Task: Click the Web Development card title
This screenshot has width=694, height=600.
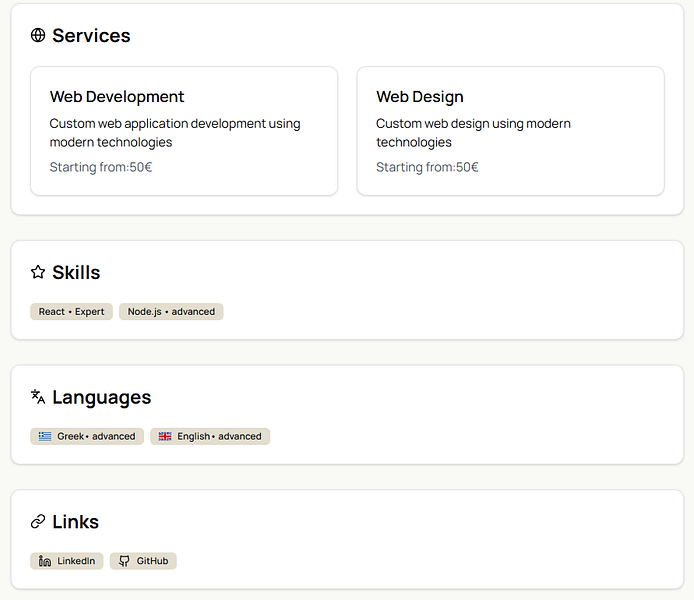Action: pyautogui.click(x=117, y=97)
